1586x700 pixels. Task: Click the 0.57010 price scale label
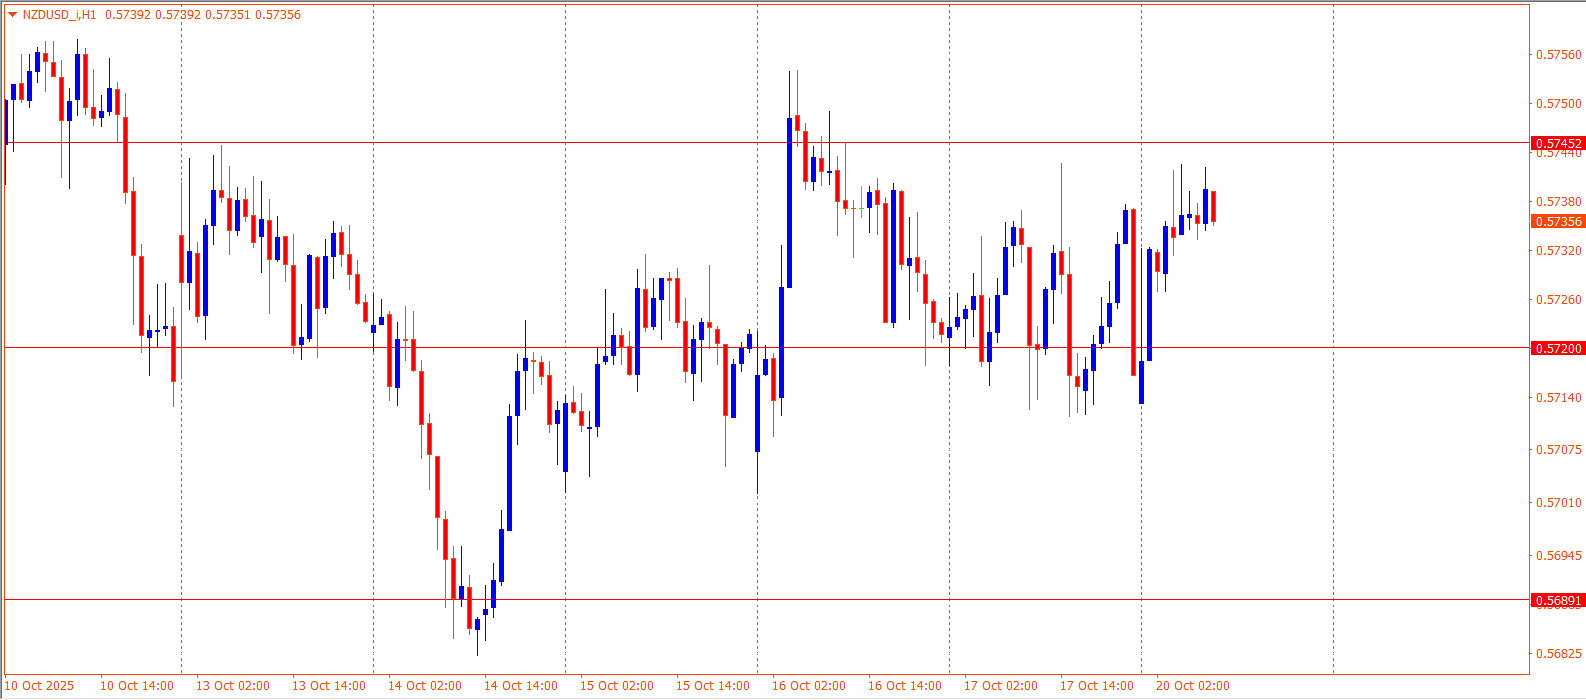click(1558, 503)
